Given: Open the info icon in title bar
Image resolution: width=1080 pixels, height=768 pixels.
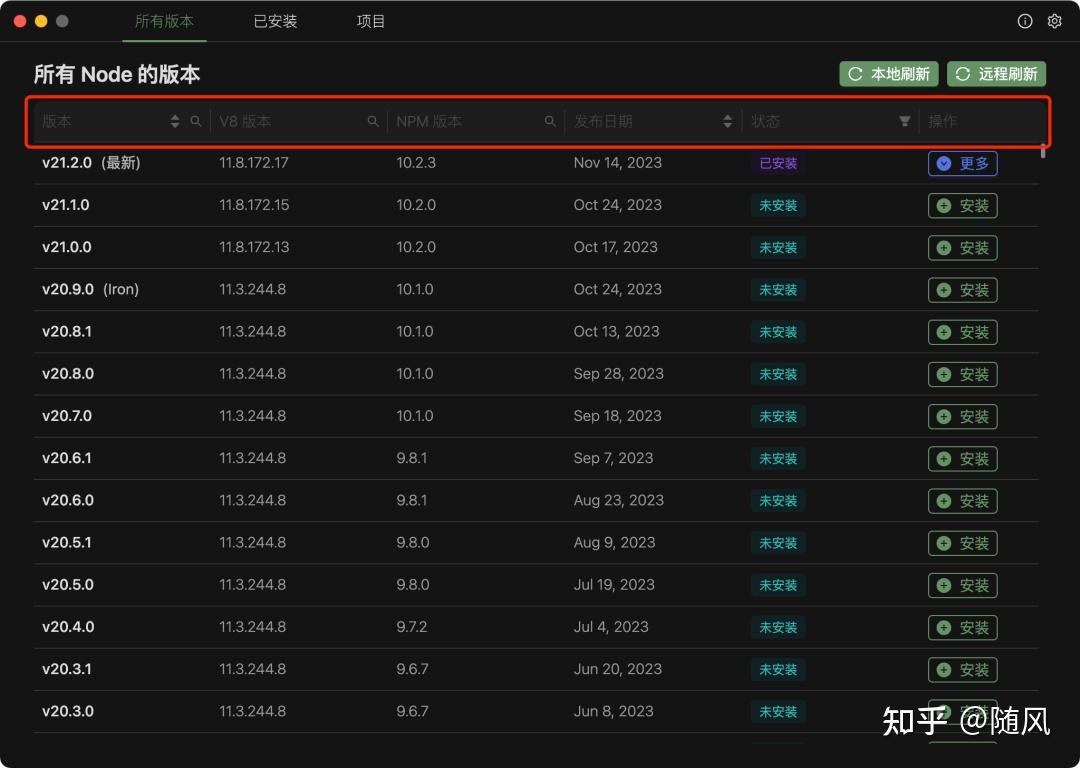Looking at the screenshot, I should click(x=1025, y=21).
